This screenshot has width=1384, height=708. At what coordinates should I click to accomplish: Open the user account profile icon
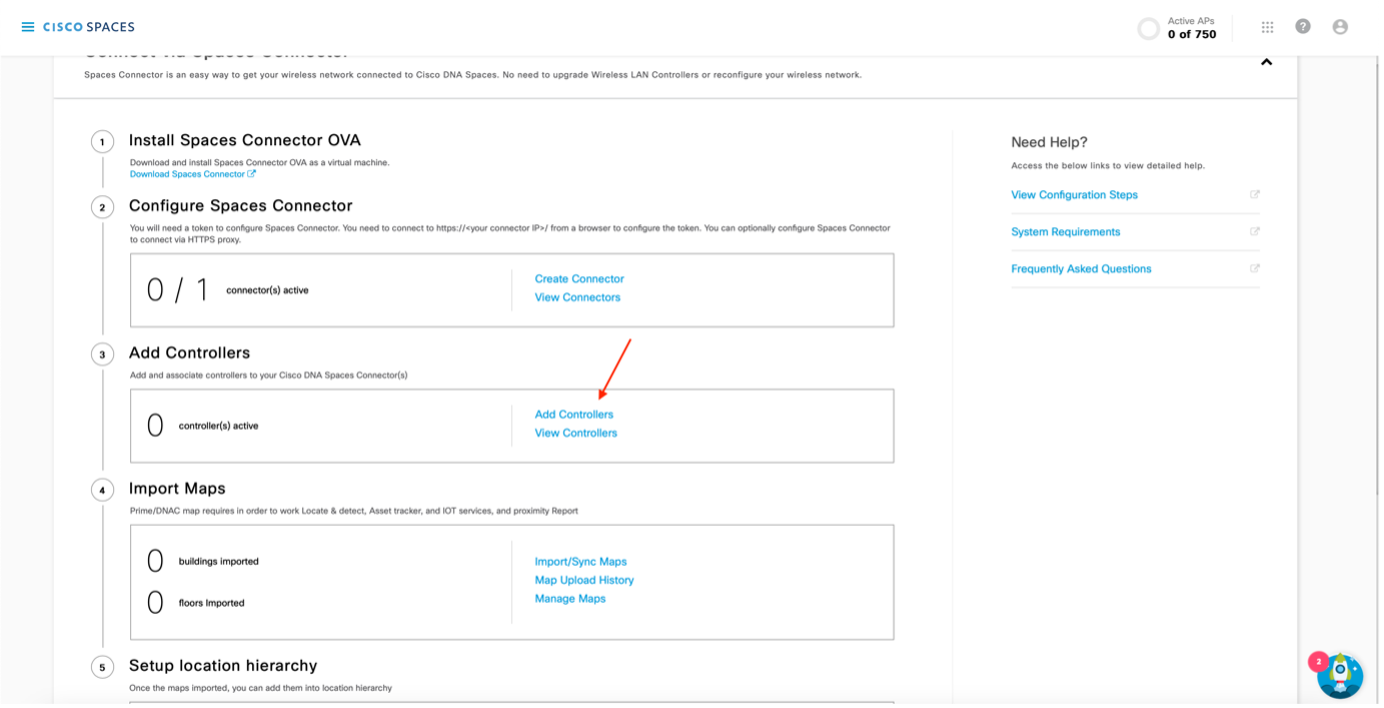pos(1340,27)
